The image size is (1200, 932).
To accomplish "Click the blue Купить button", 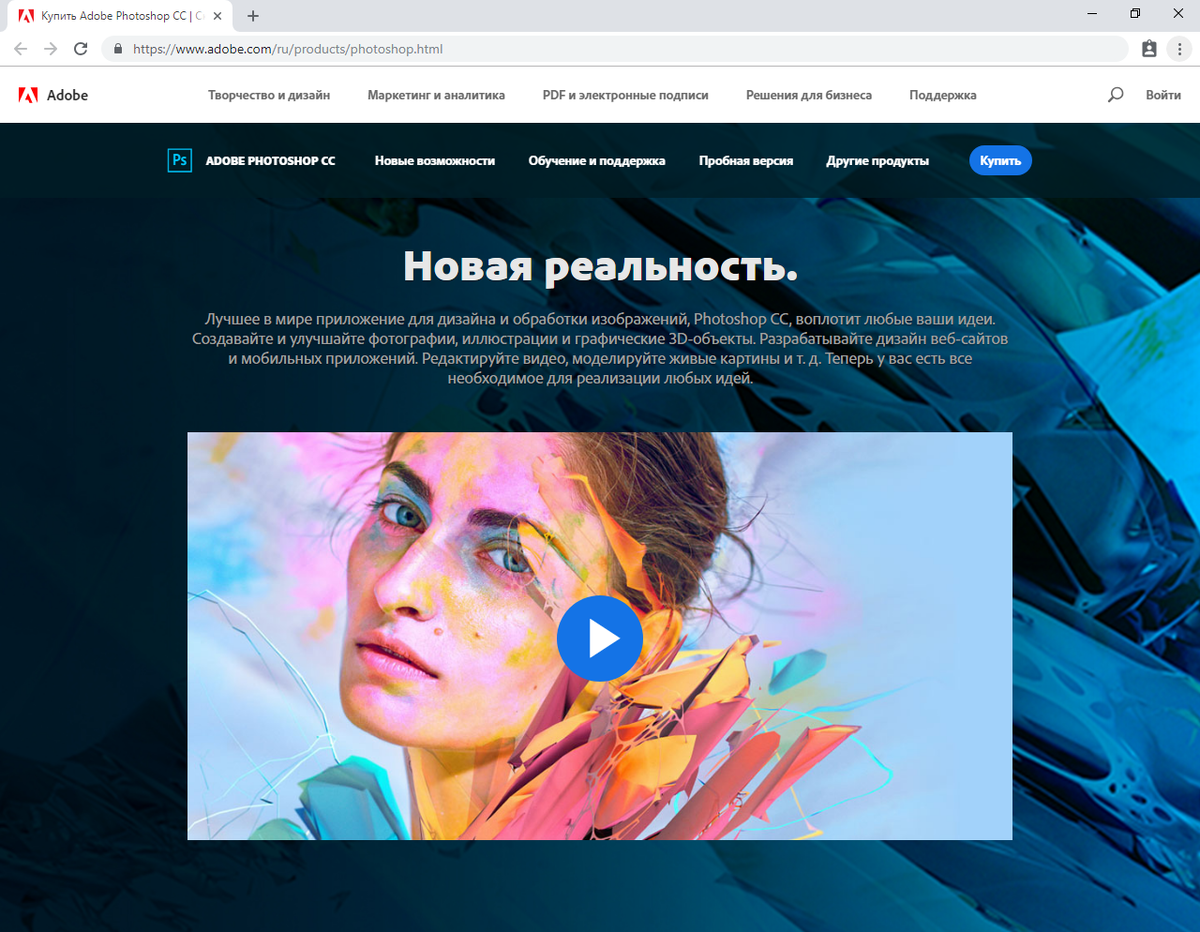I will point(1000,160).
